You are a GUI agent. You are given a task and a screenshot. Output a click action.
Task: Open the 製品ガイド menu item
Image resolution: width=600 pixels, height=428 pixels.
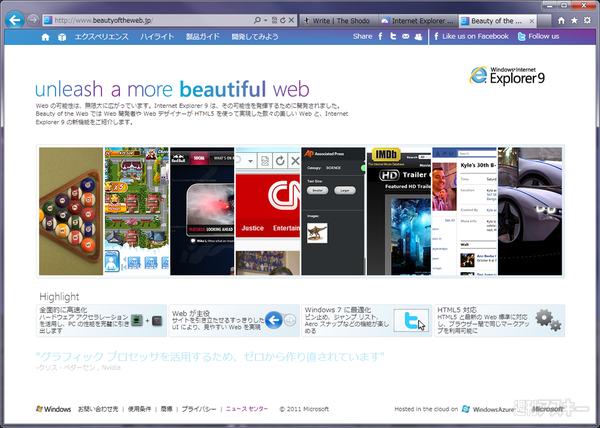203,37
